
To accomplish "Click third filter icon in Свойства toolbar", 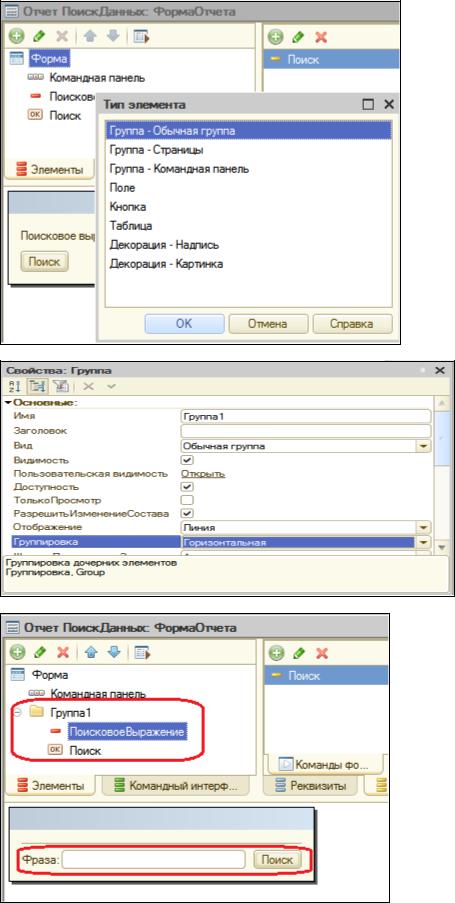I will pyautogui.click(x=59, y=388).
